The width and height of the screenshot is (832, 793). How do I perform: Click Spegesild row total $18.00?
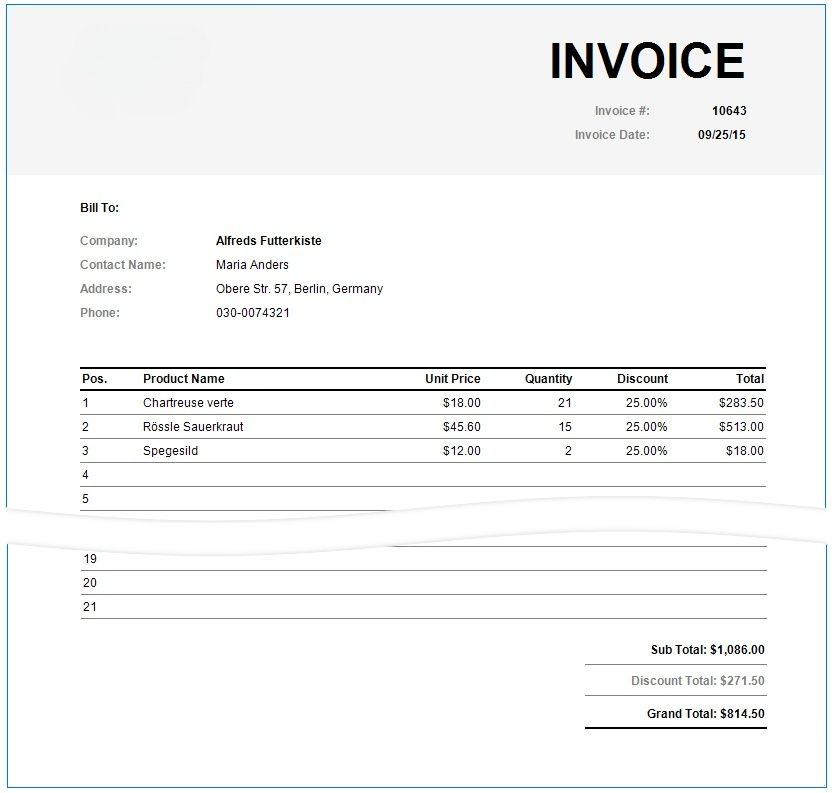coord(745,451)
